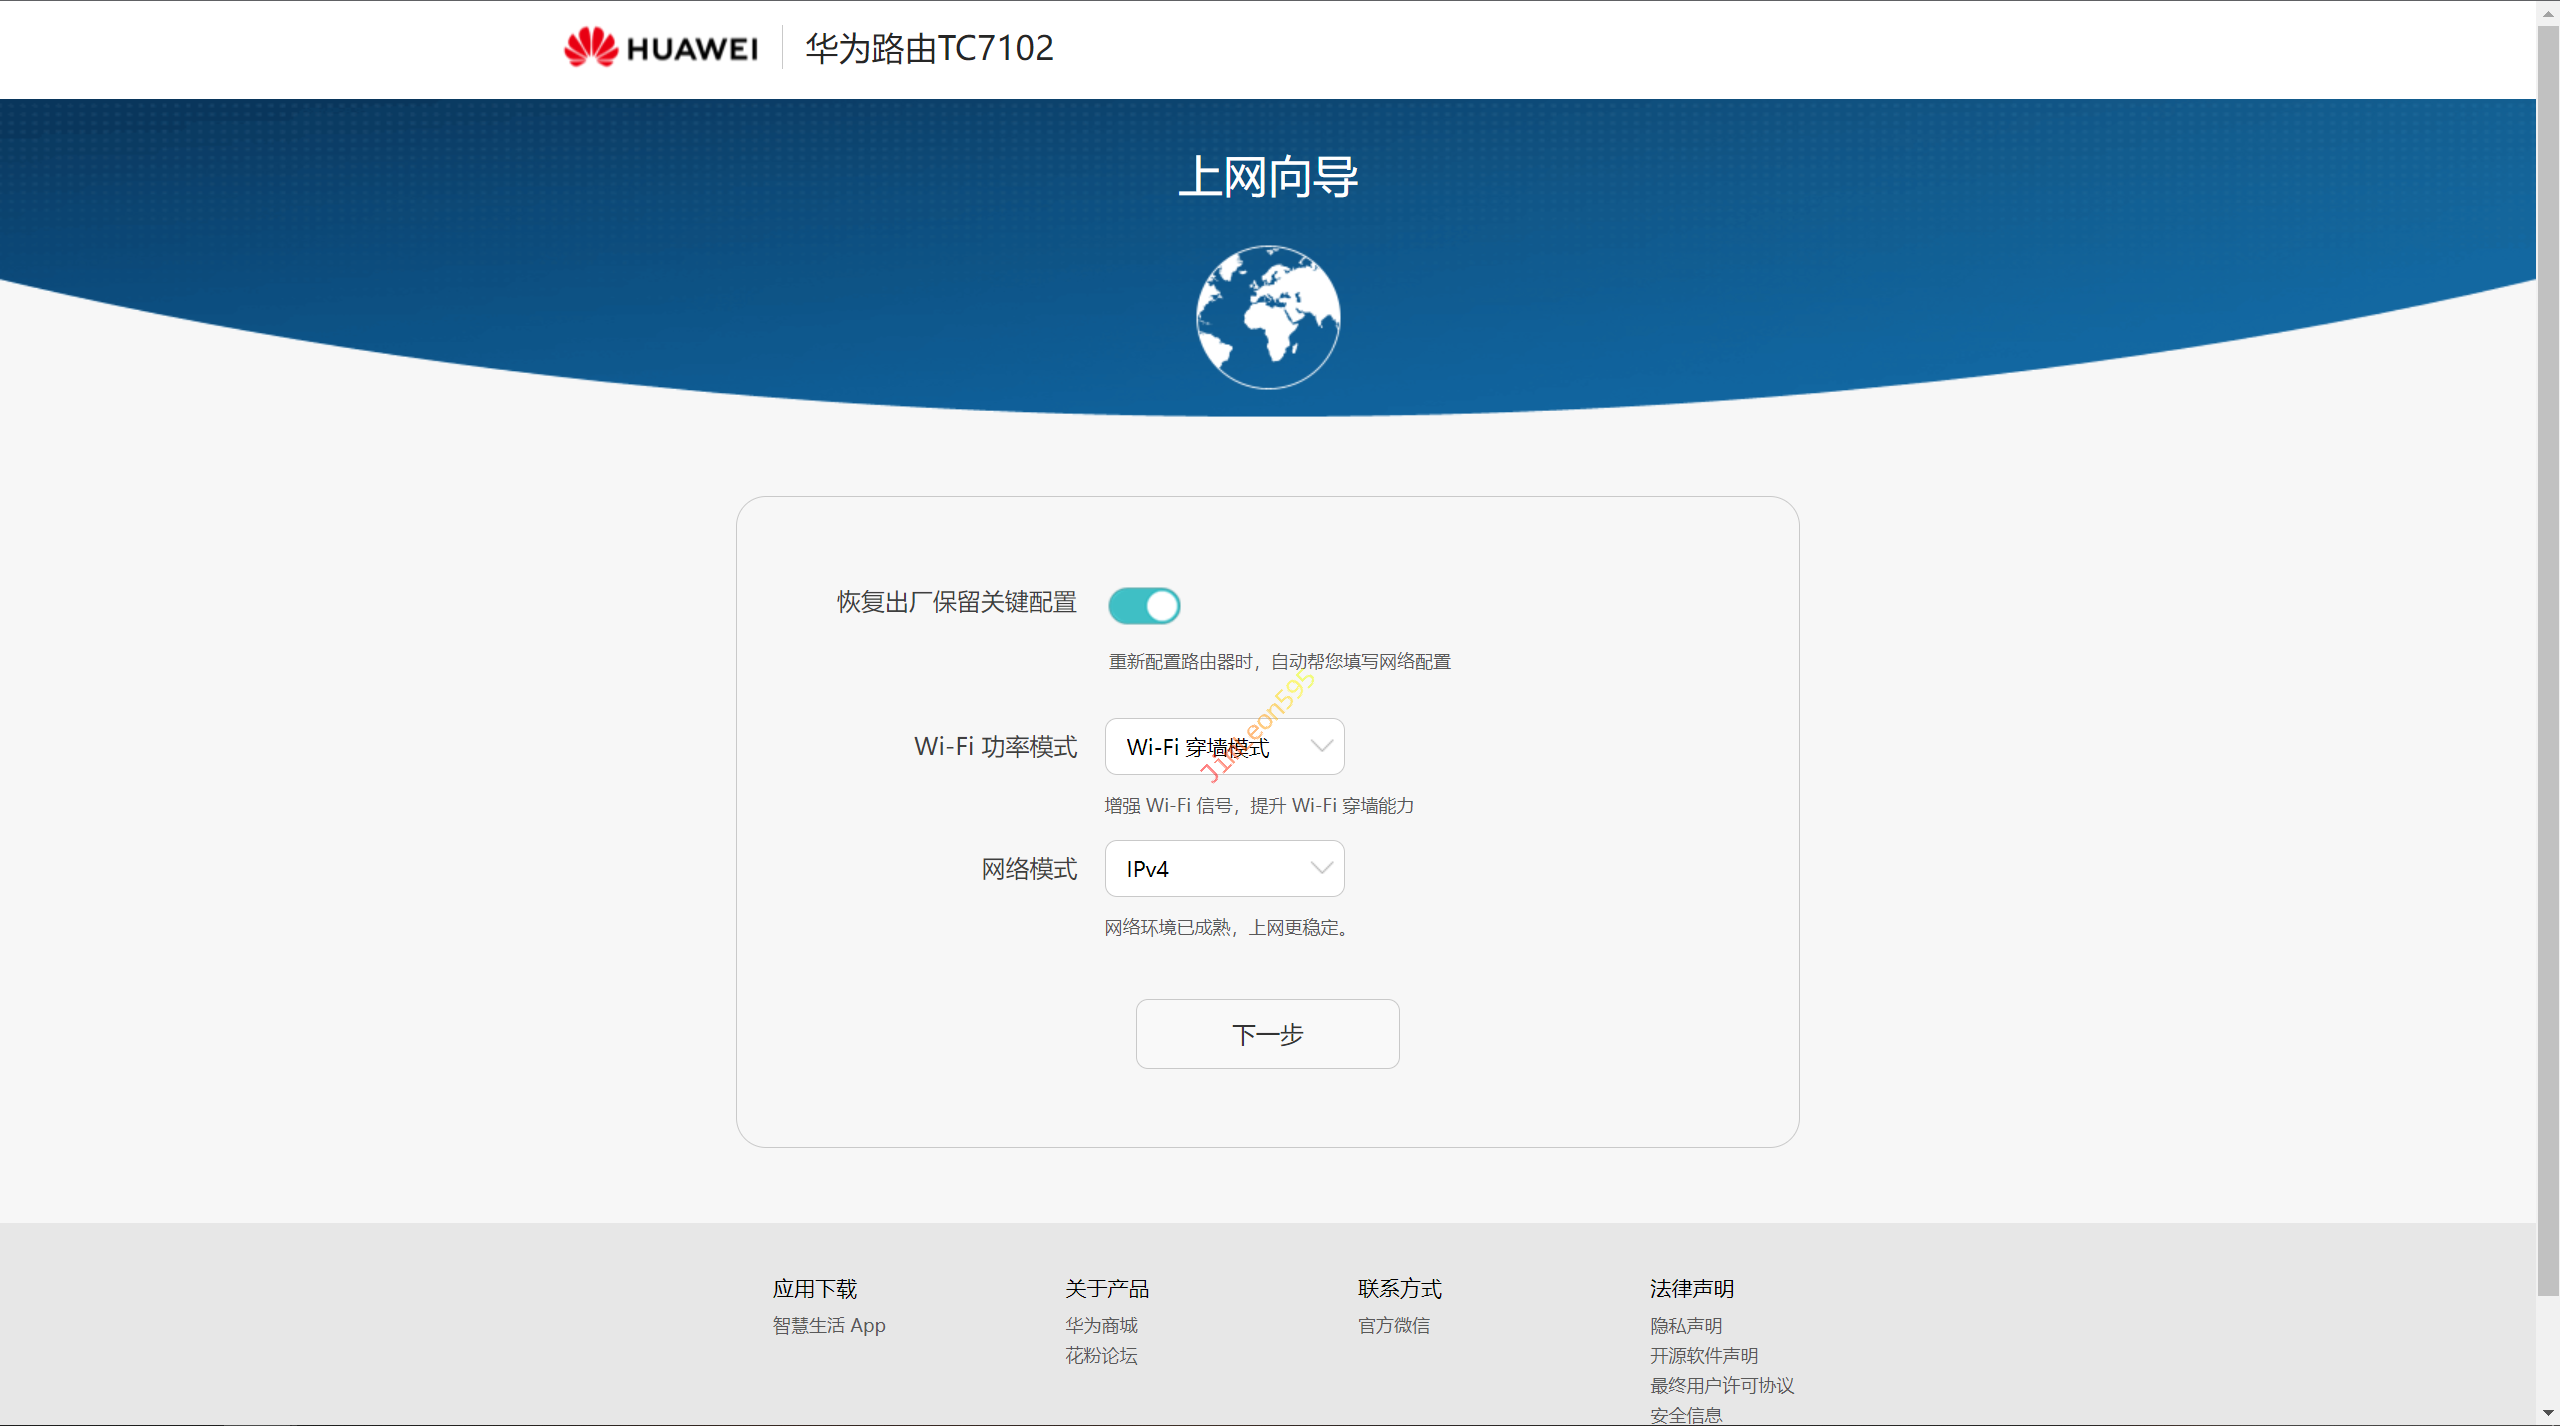Screen dimensions: 2560x1426
Task: Click the globe icon under 上网向导
Action: click(1268, 317)
